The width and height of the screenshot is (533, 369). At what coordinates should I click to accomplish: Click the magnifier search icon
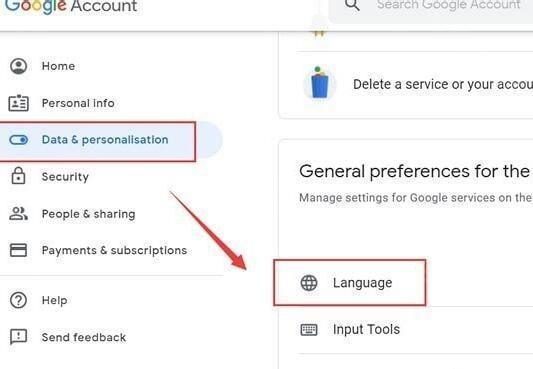[352, 5]
